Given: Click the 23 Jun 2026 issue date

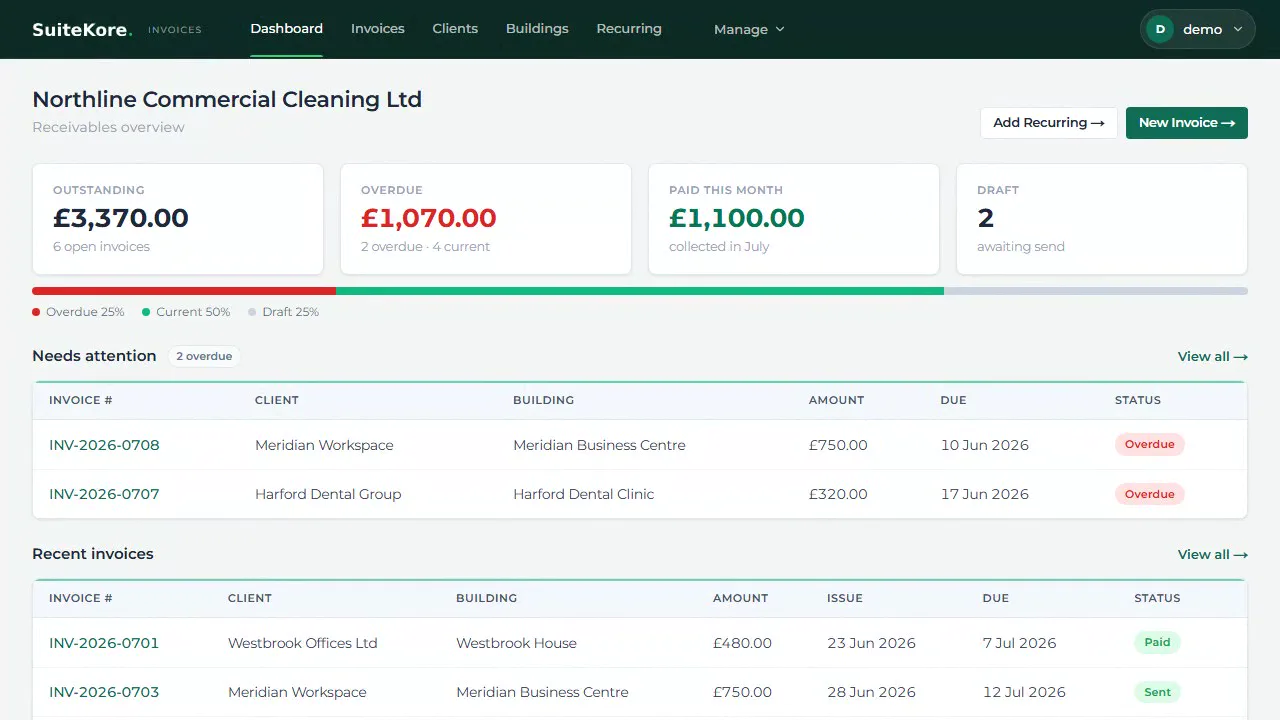Looking at the screenshot, I should [871, 643].
